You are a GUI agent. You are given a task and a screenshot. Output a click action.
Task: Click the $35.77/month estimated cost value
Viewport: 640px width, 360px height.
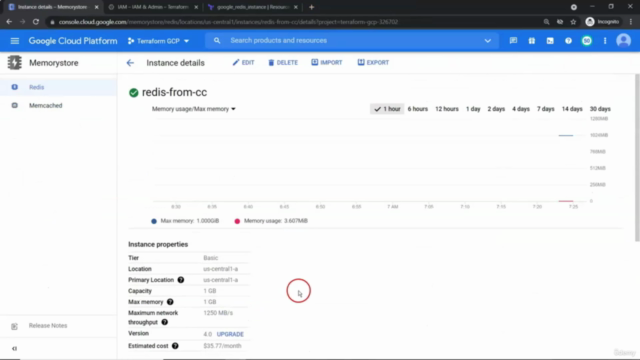(x=222, y=346)
